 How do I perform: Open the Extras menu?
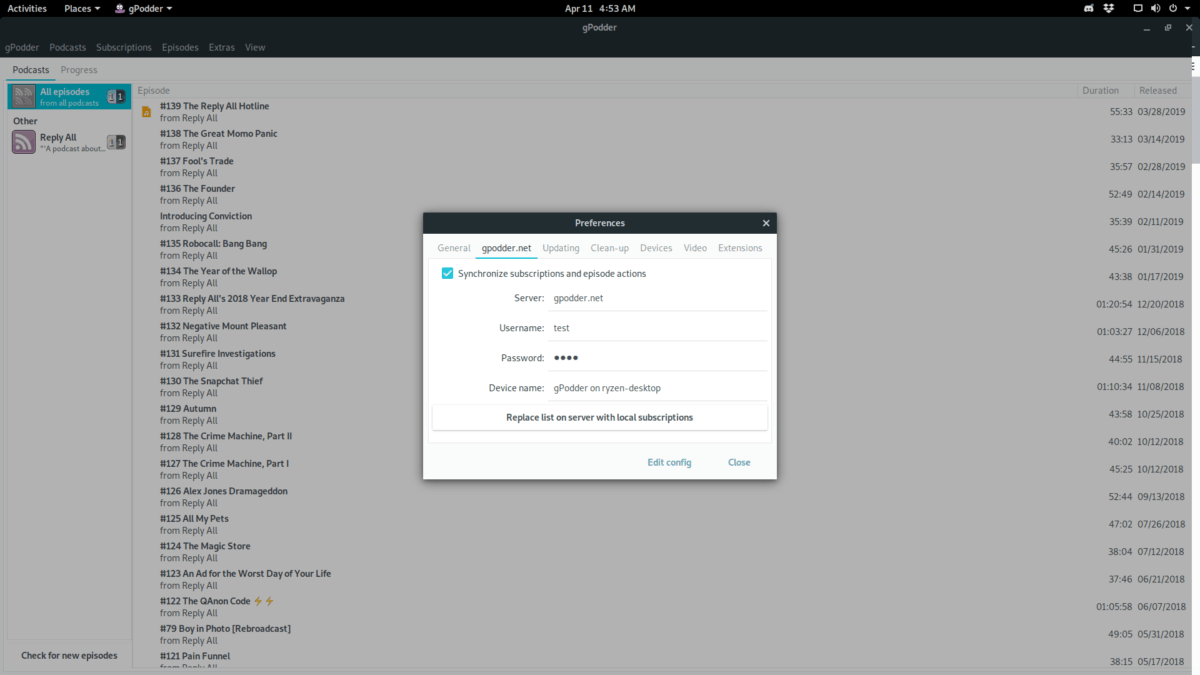(222, 47)
